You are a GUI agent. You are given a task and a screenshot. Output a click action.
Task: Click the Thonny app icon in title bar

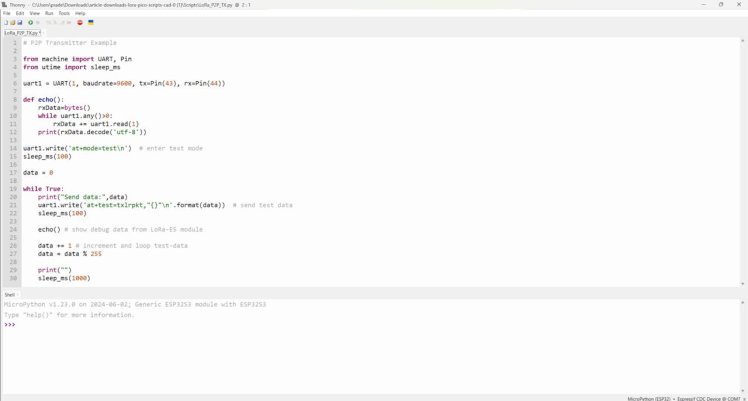pos(4,5)
